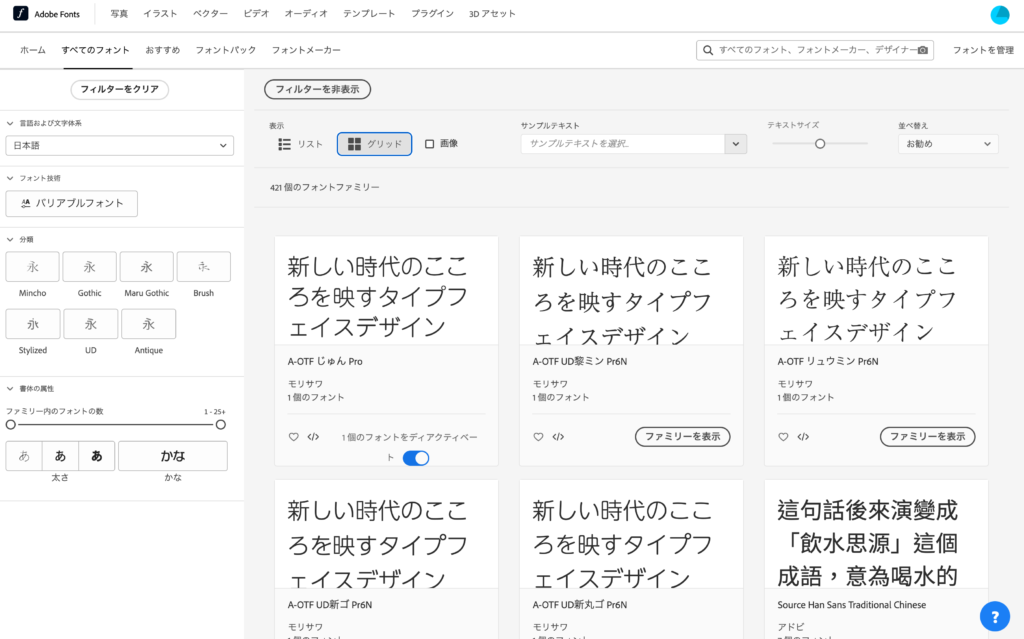Image resolution: width=1024 pixels, height=639 pixels.
Task: Favorite A-OTF UD黎ミン Pr6N with heart icon
Action: click(538, 437)
